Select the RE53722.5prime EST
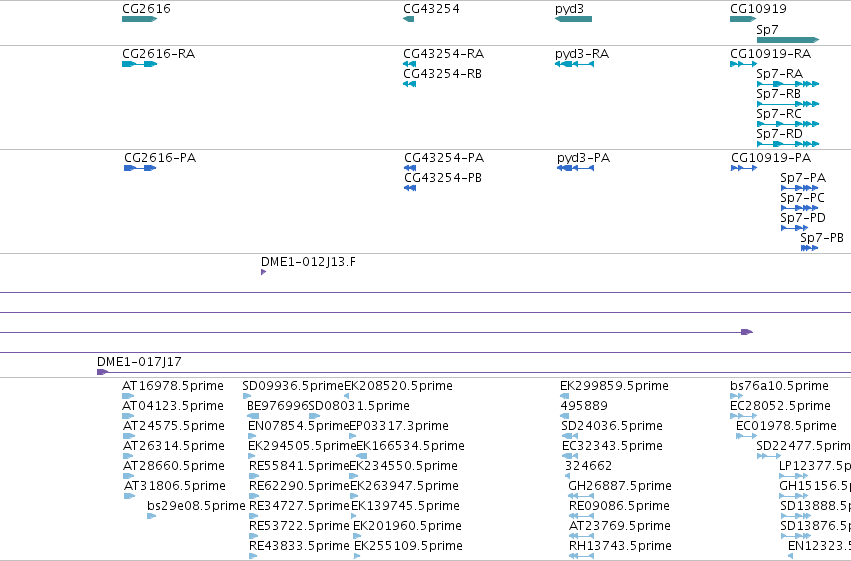This screenshot has height=561, width=851. 253,536
